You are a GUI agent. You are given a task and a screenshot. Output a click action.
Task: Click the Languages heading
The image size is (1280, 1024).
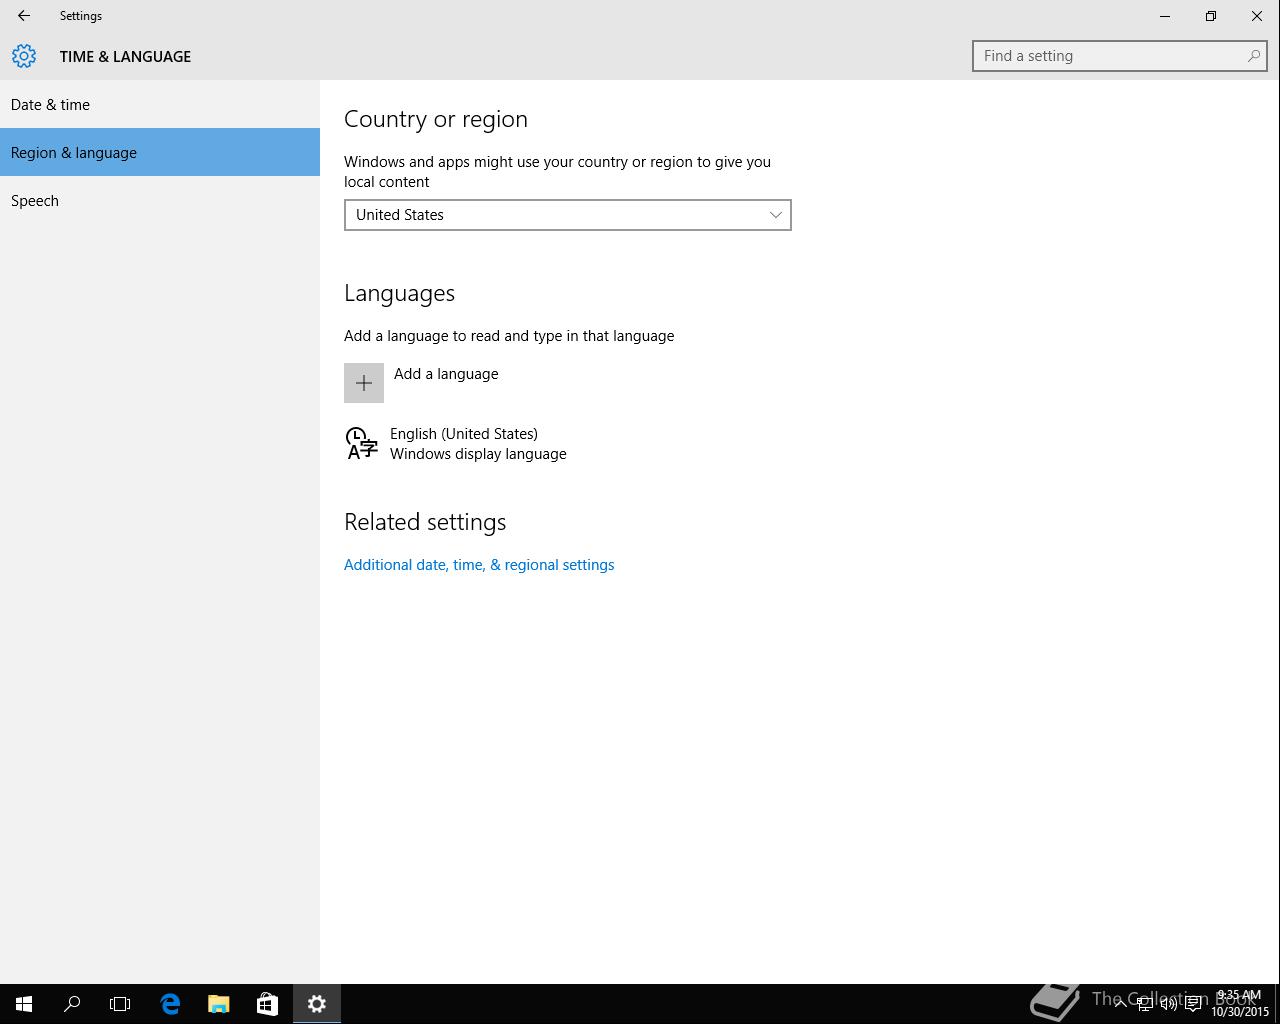tap(400, 293)
